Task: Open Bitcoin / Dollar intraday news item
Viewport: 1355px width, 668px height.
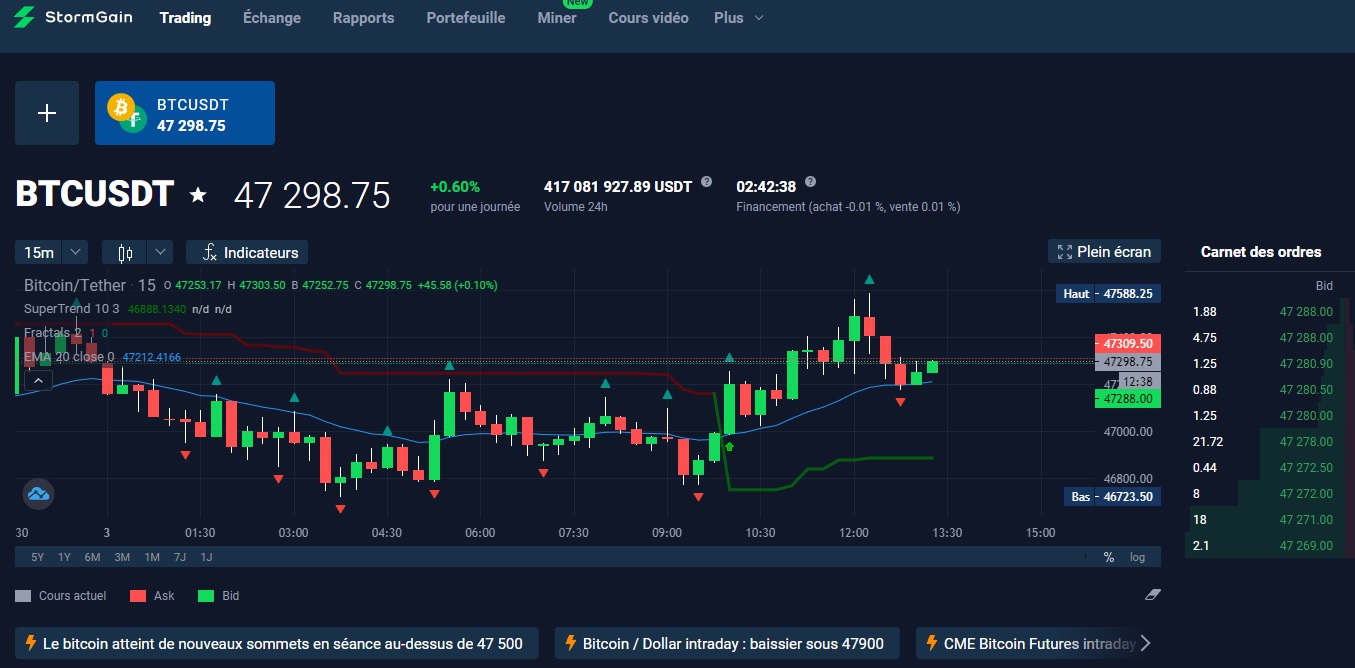Action: click(727, 643)
